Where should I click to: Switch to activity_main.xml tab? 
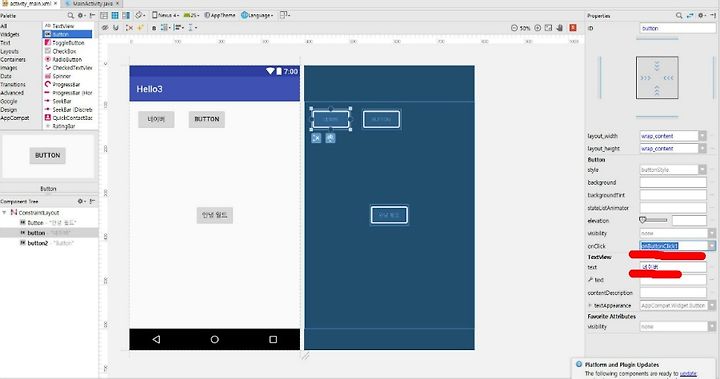[x=30, y=3]
